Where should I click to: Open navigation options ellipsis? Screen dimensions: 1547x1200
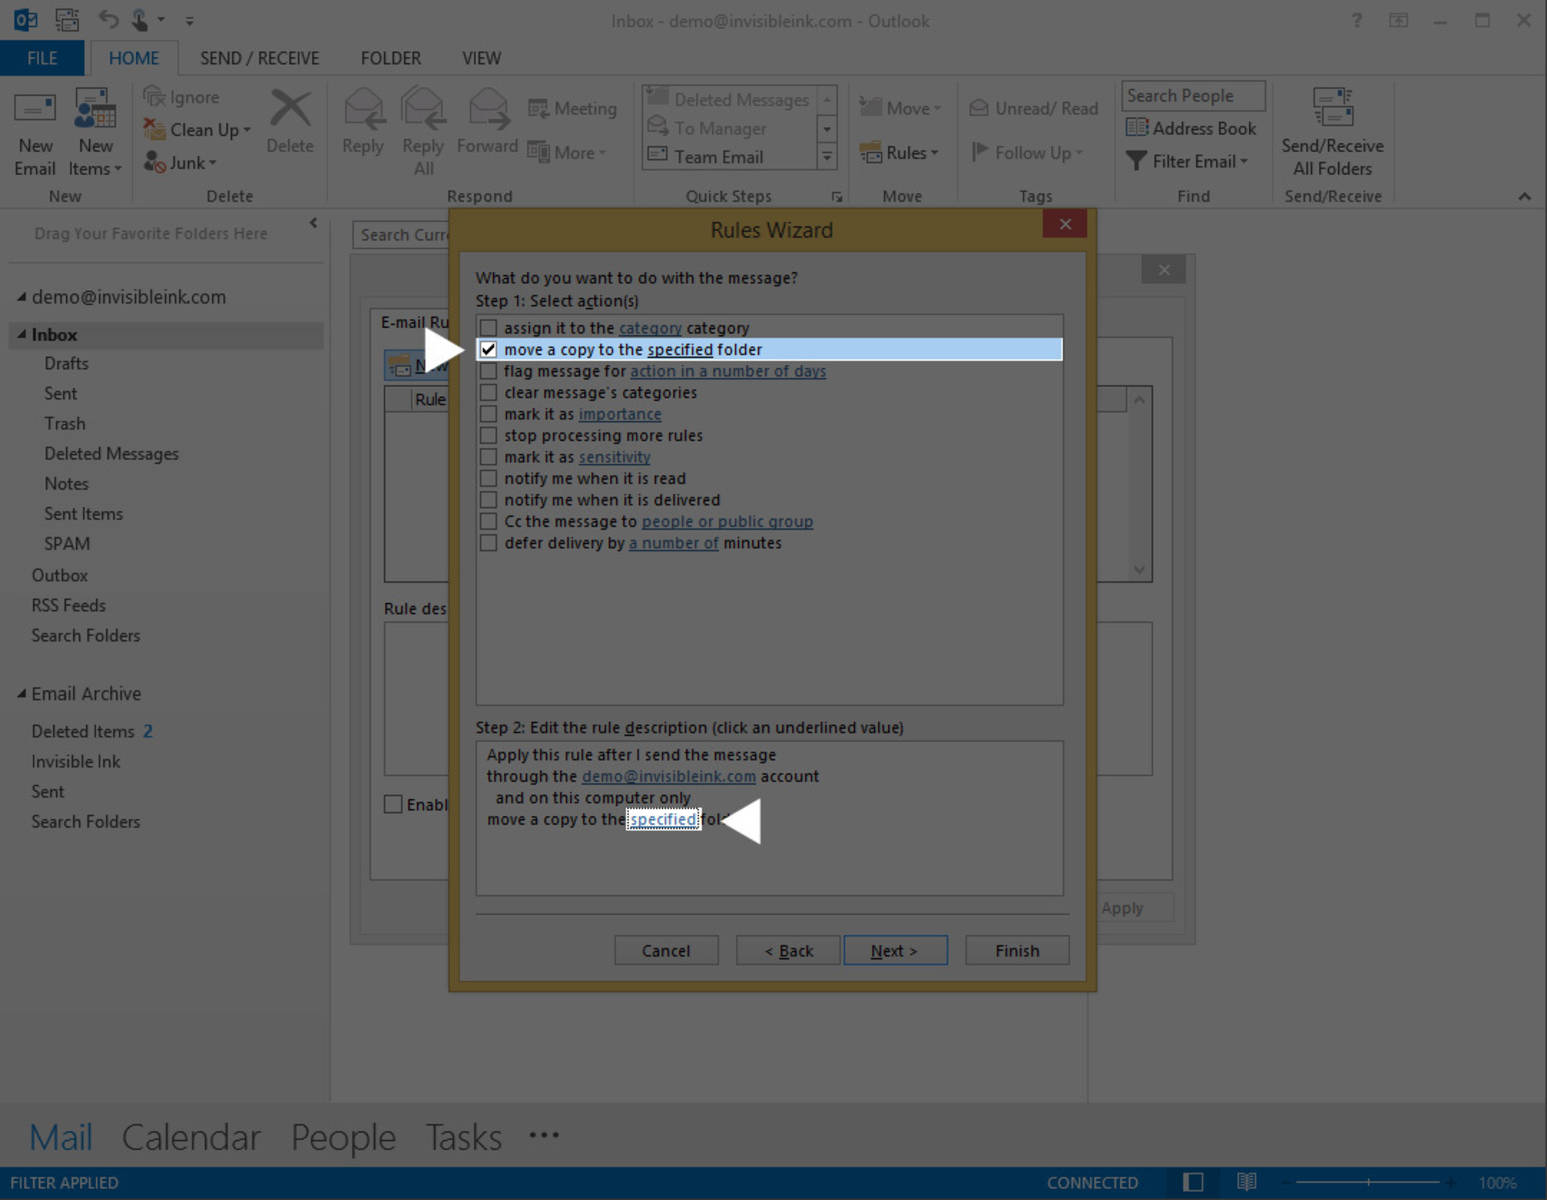point(544,1135)
